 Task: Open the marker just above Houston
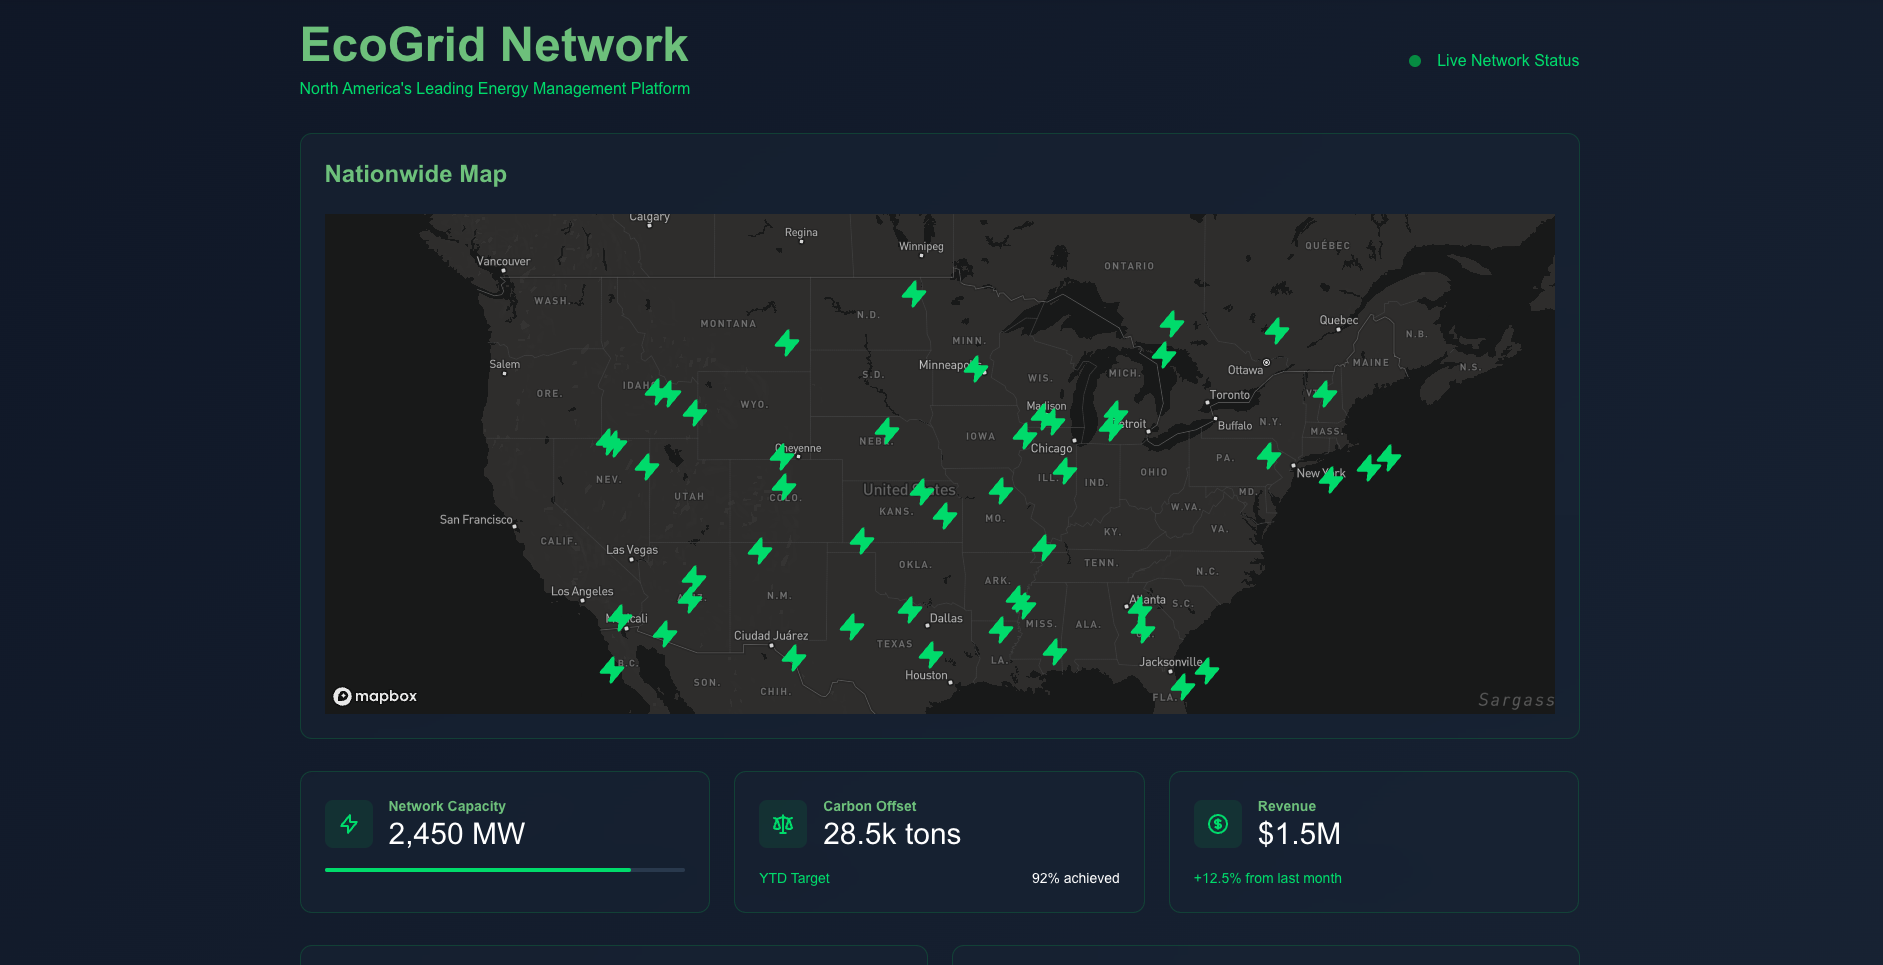point(931,654)
